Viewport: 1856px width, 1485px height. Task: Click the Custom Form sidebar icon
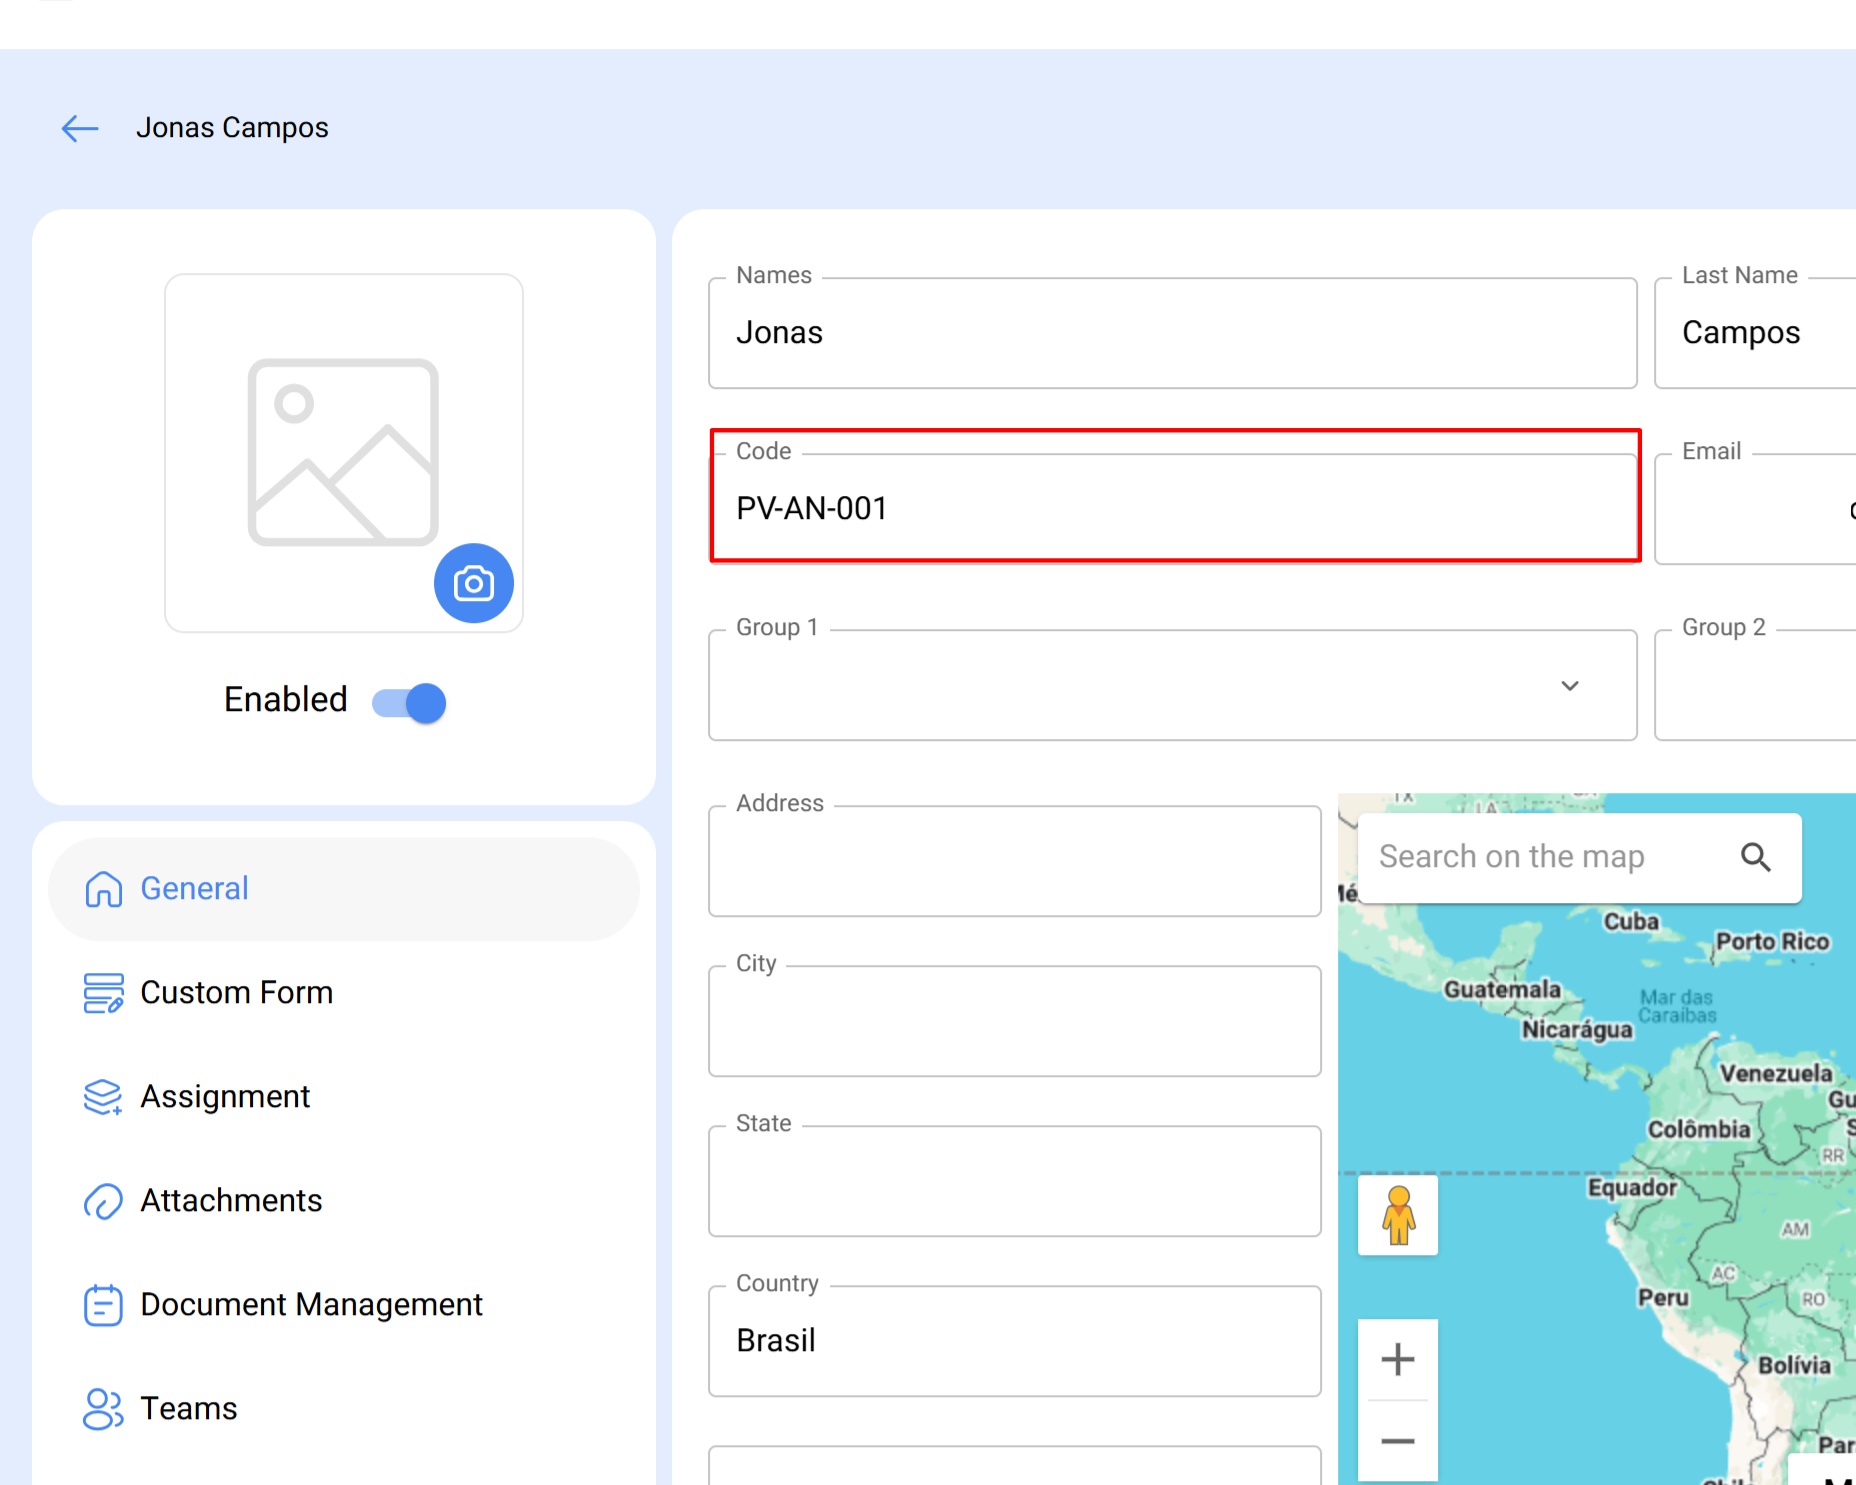pyautogui.click(x=103, y=993)
